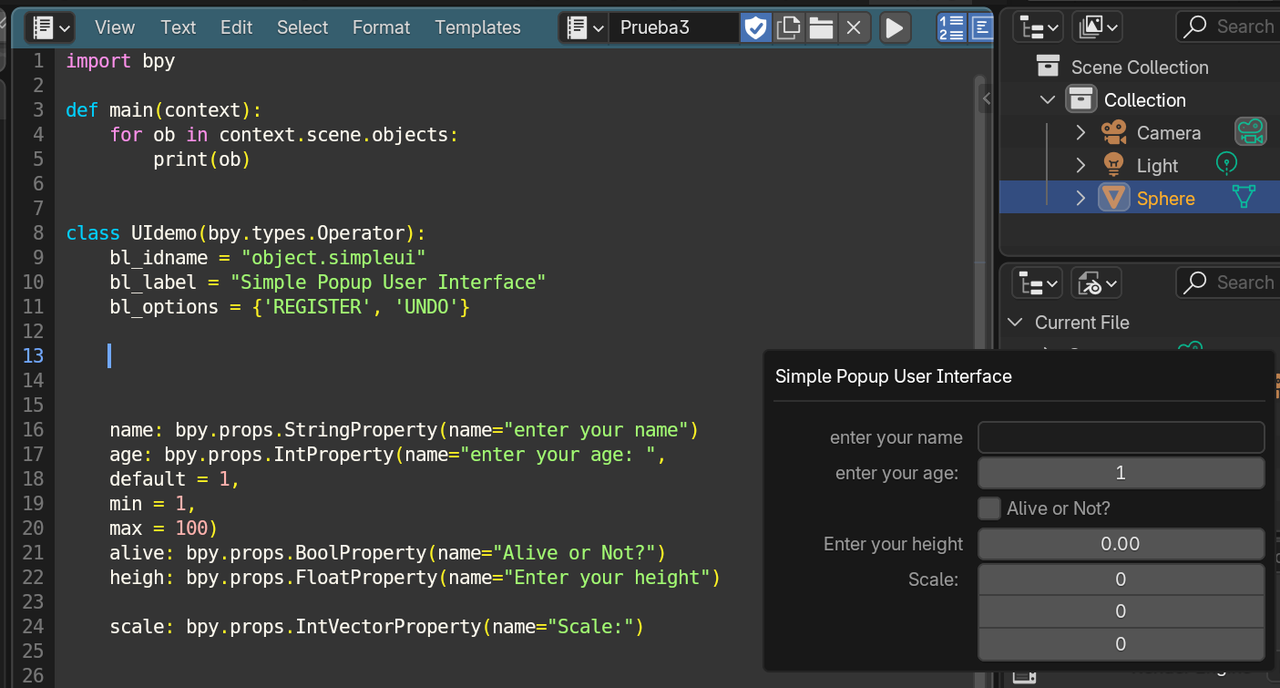The image size is (1280, 688).
Task: Click the orange Camera object icon
Action: click(1113, 132)
